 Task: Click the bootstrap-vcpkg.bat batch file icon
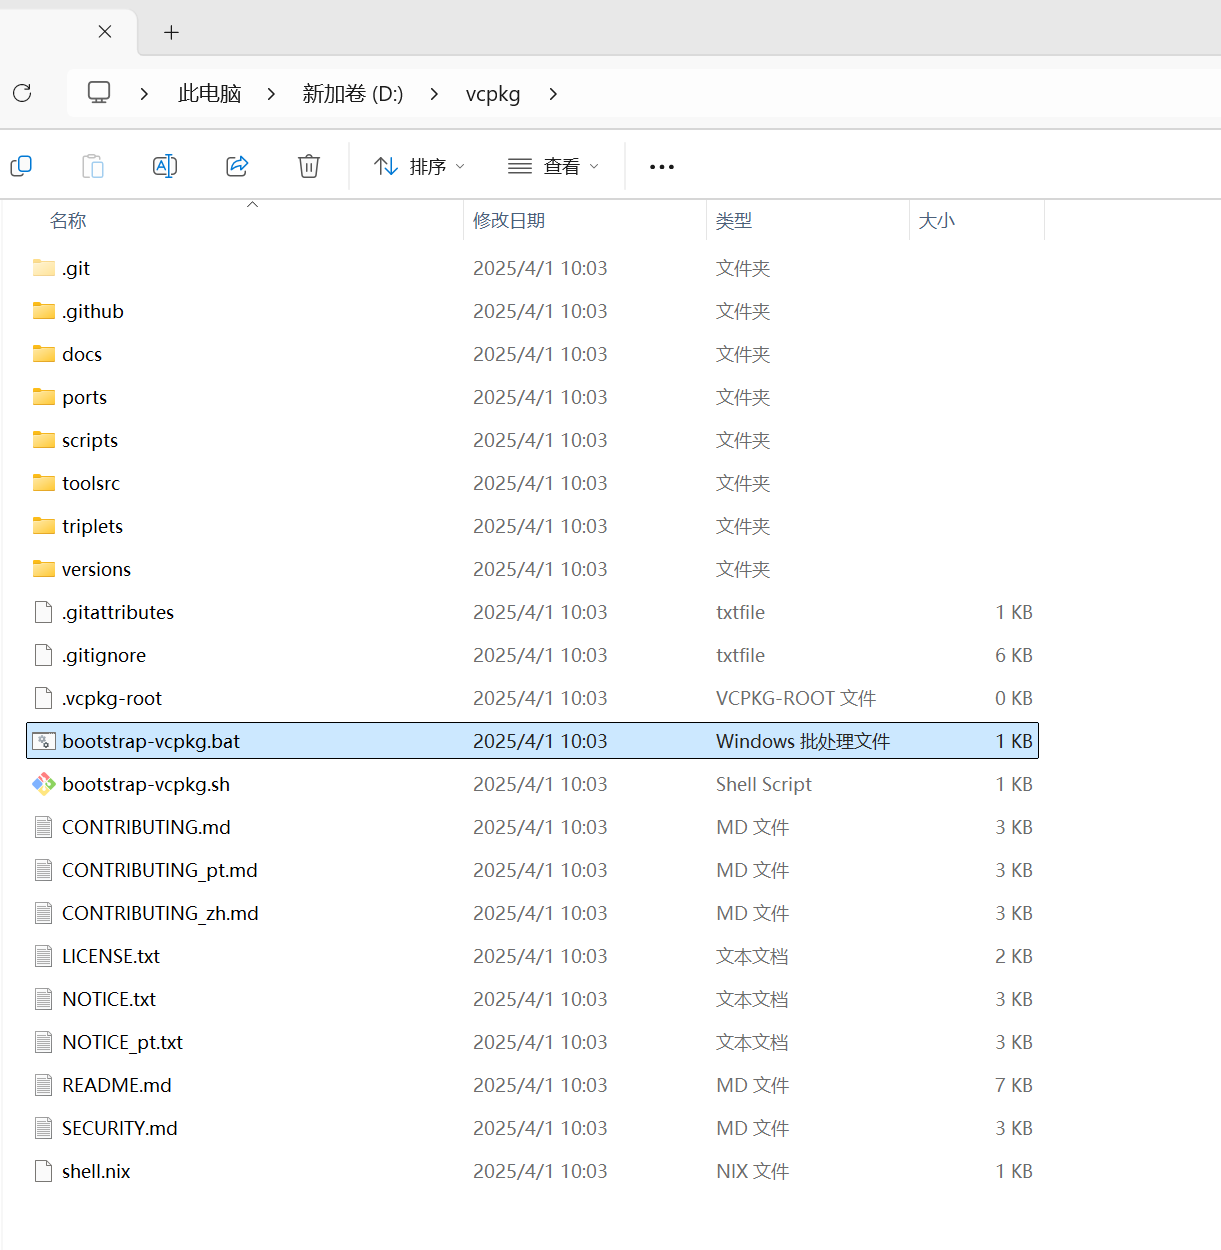coord(44,741)
